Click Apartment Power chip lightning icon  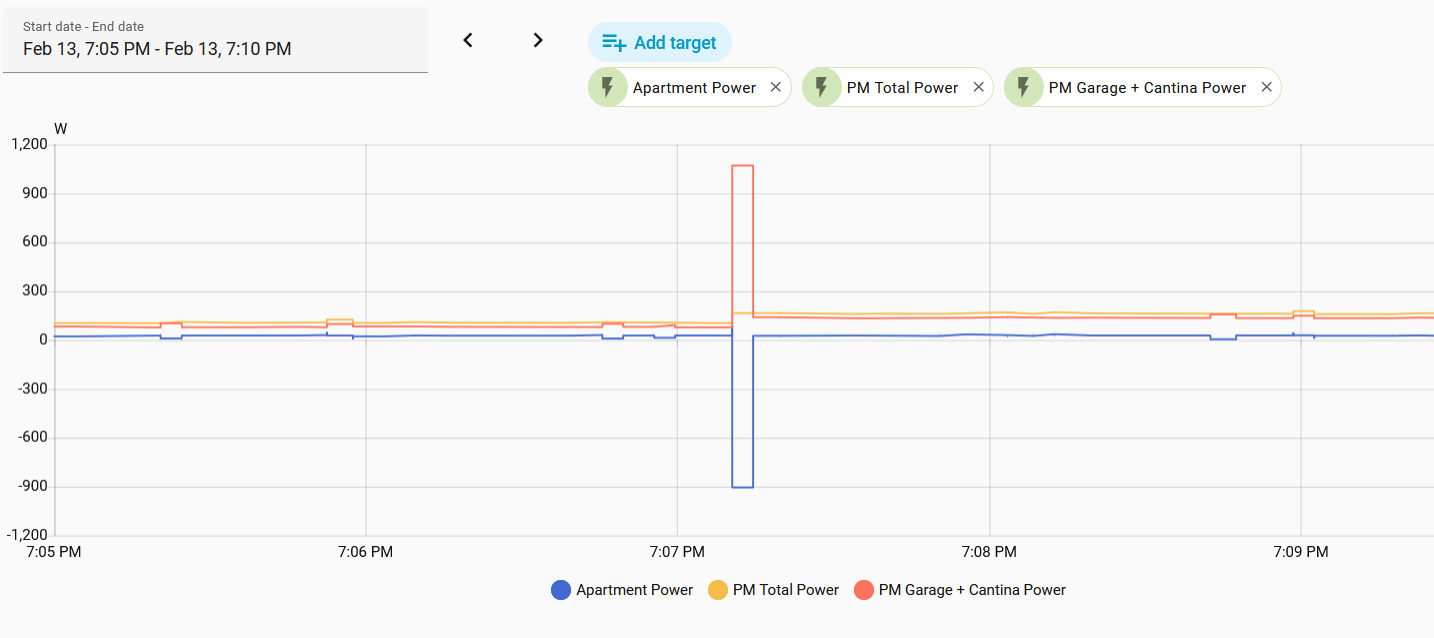coord(607,87)
